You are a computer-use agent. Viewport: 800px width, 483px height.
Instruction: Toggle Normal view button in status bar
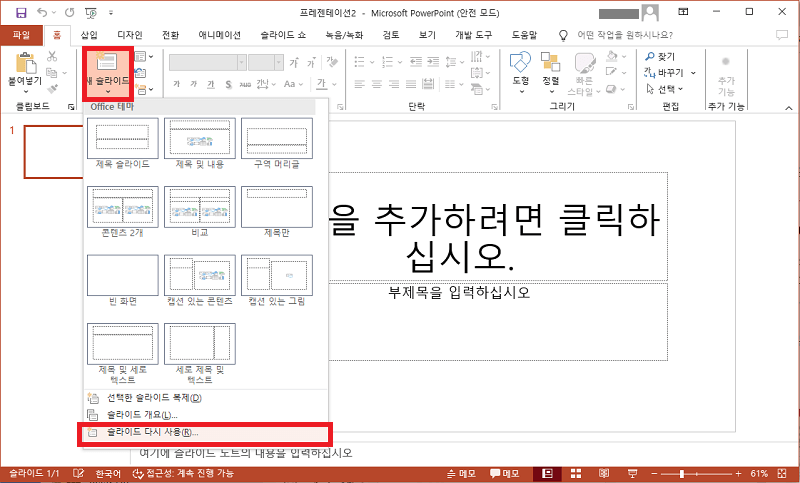click(547, 473)
